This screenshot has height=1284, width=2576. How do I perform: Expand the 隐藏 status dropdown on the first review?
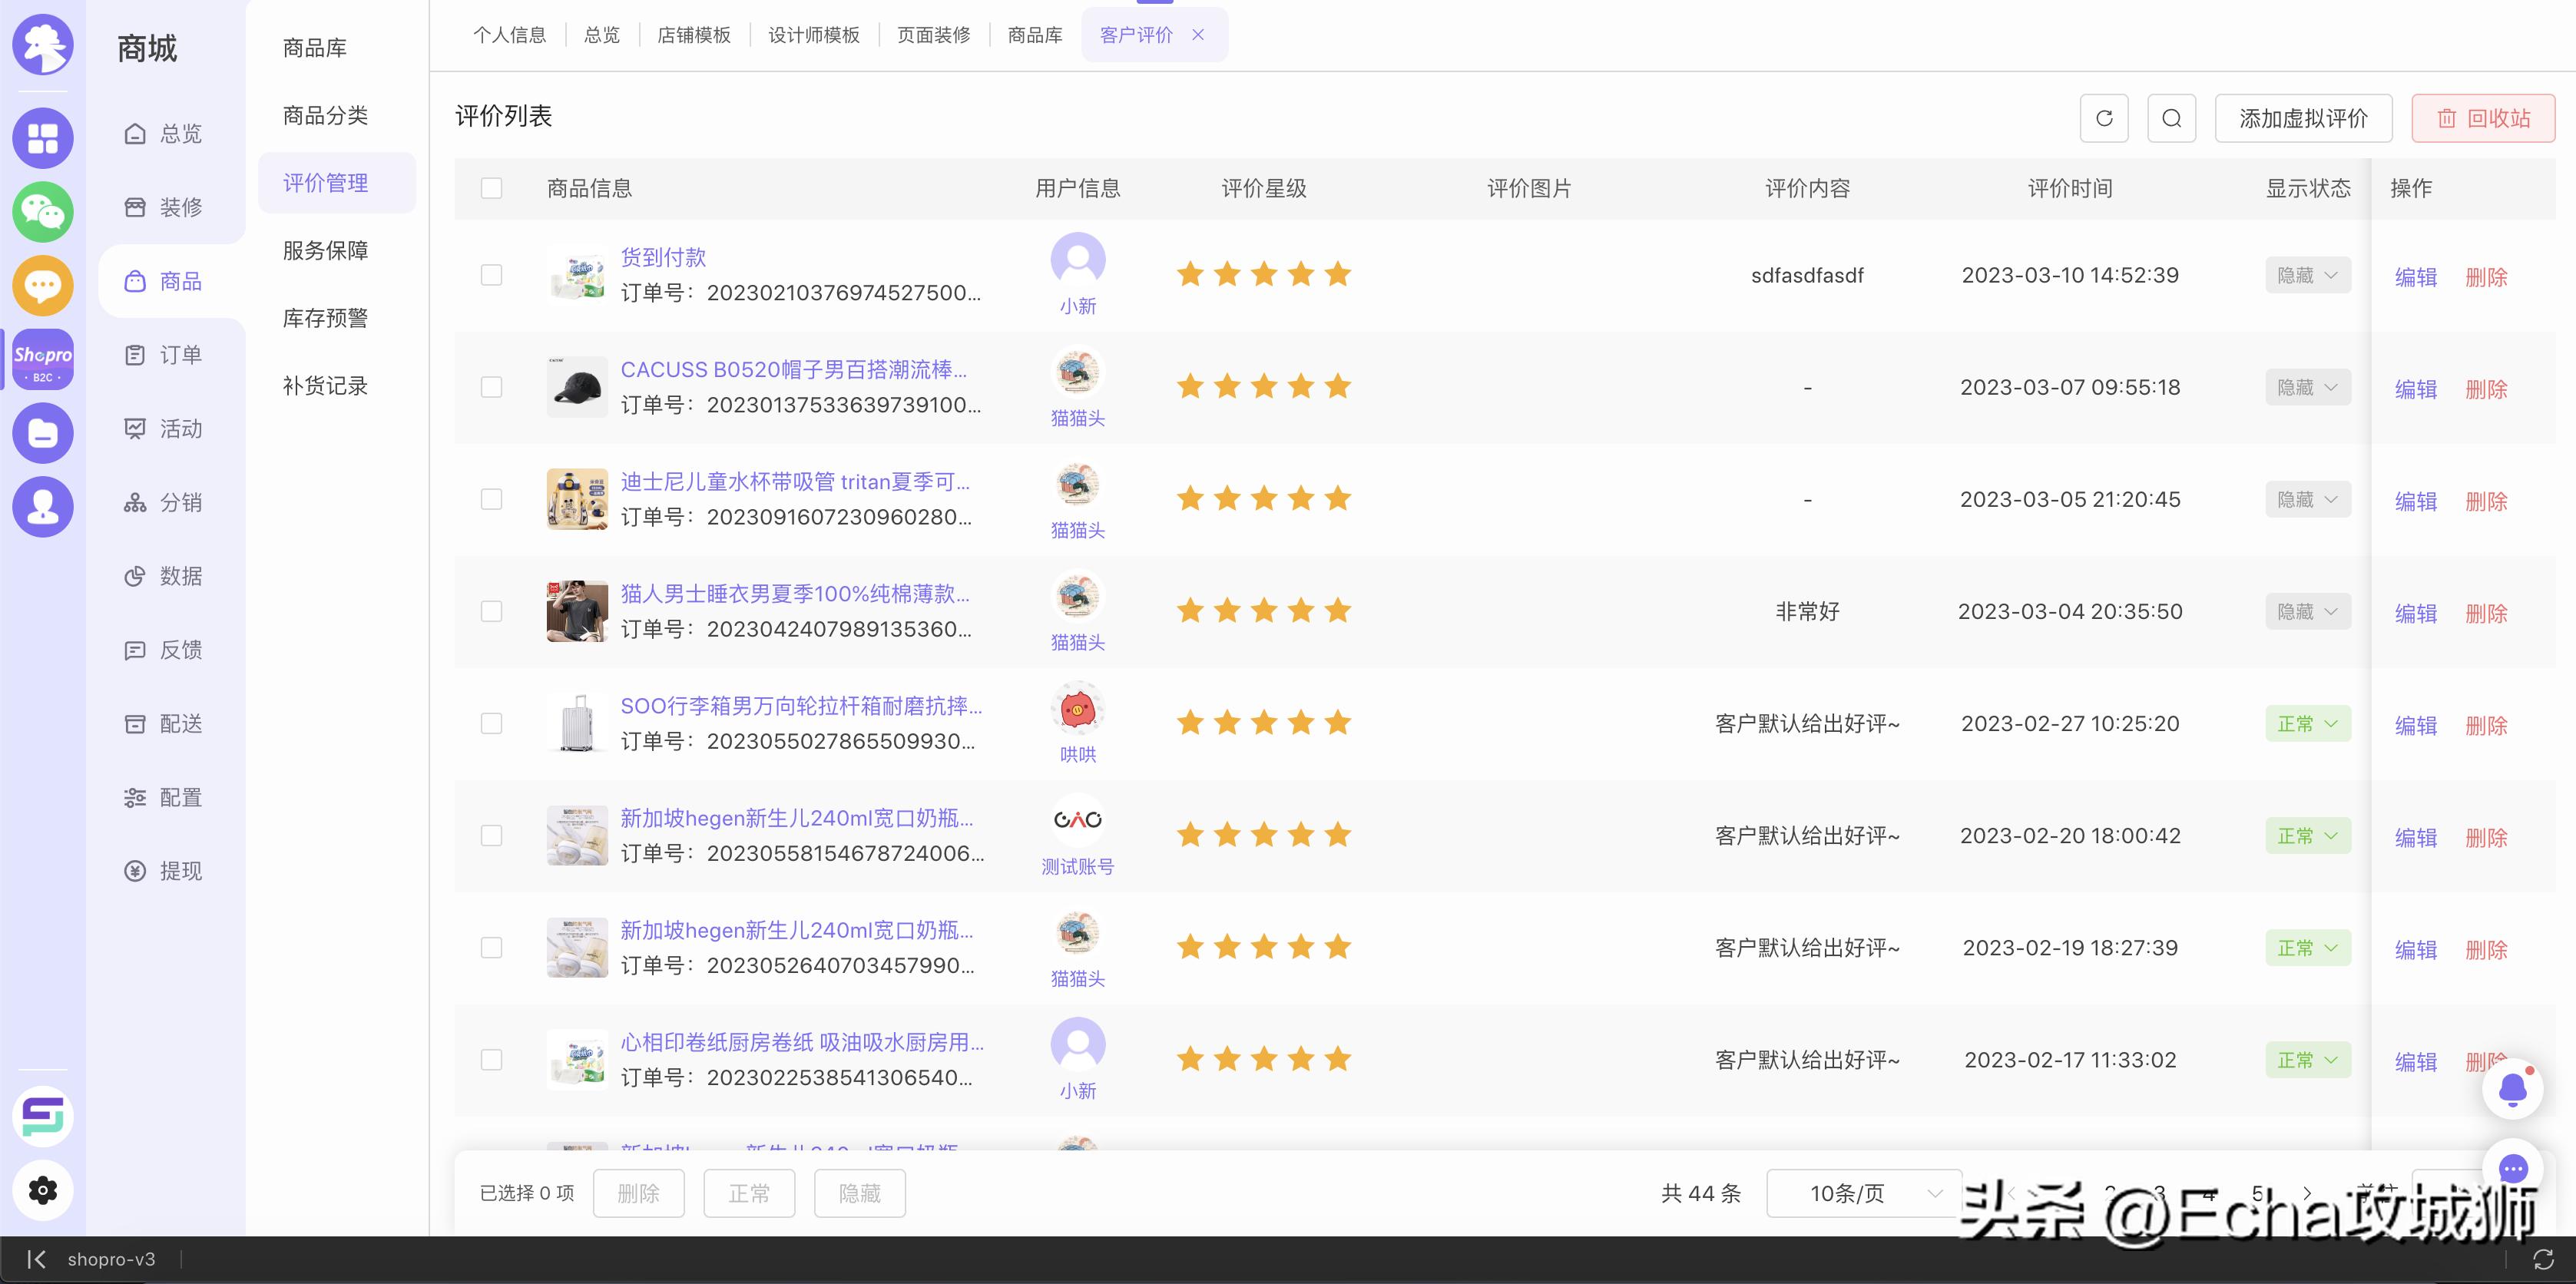point(2307,274)
